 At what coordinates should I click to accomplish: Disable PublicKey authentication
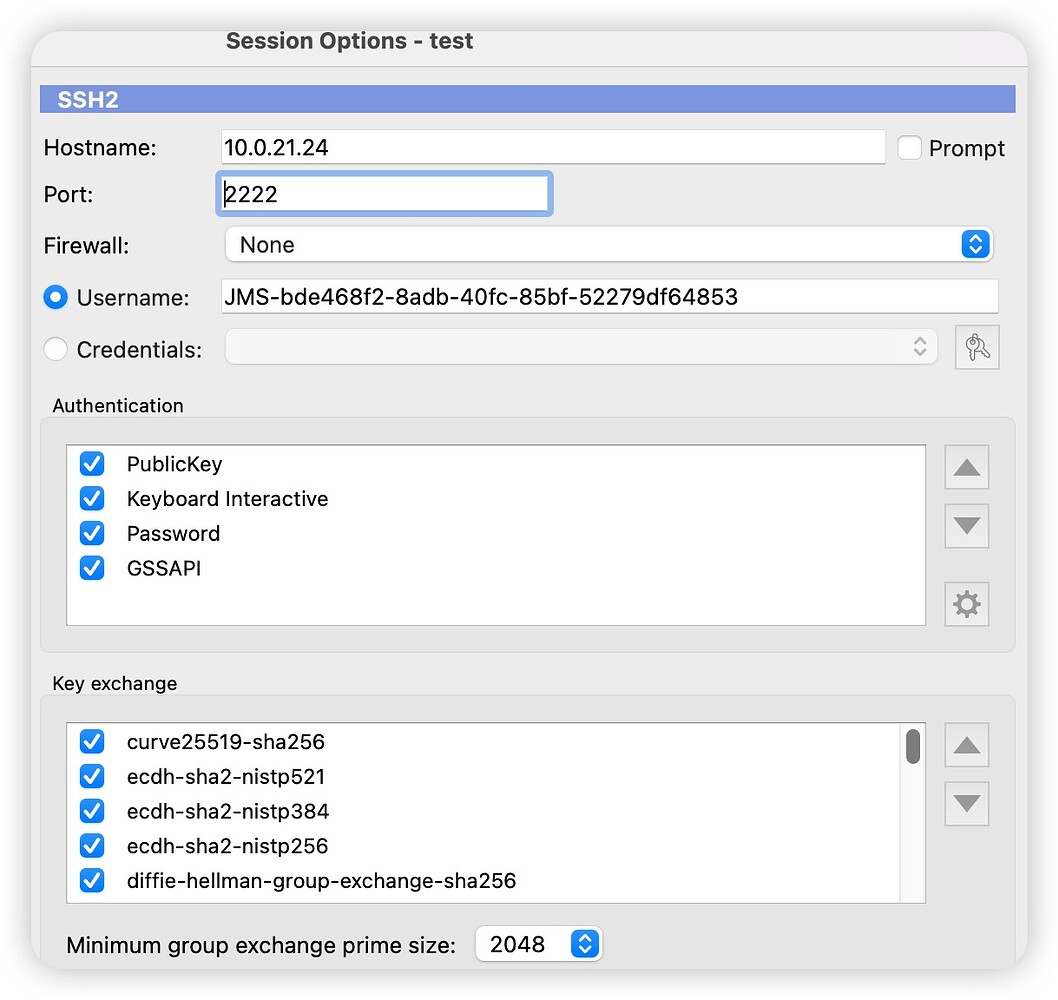click(92, 464)
